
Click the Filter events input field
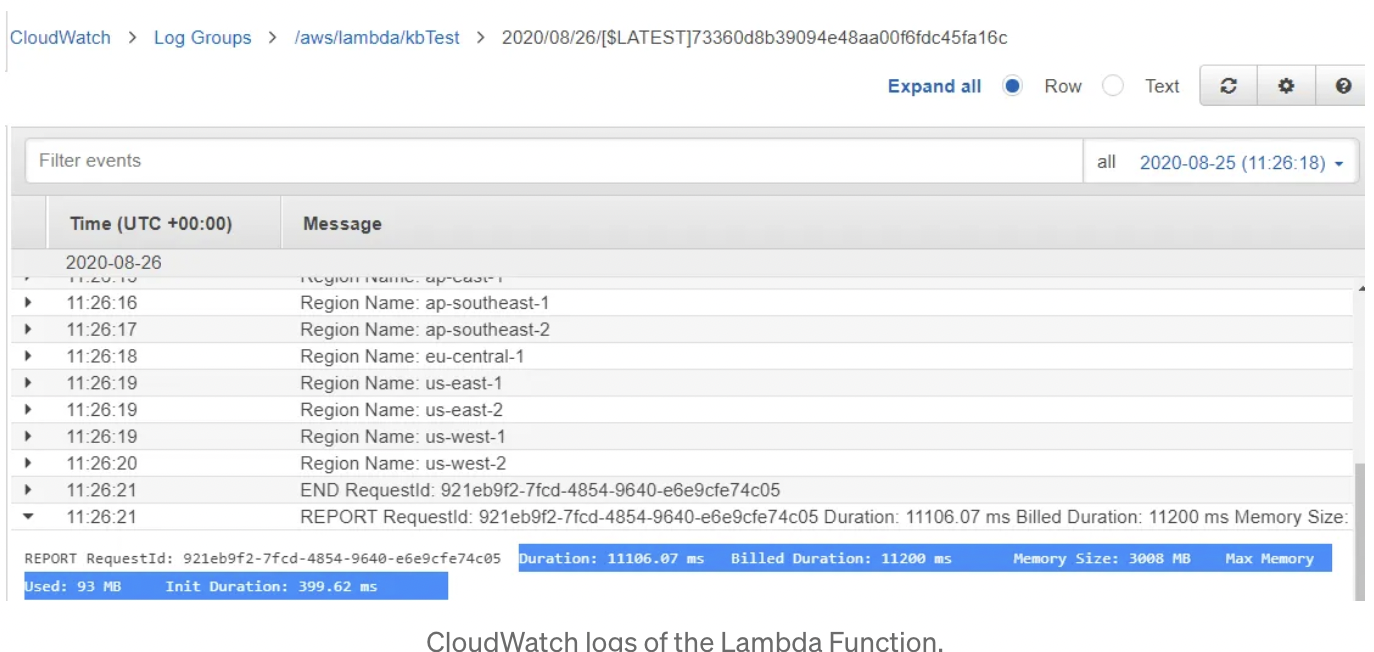tap(550, 161)
